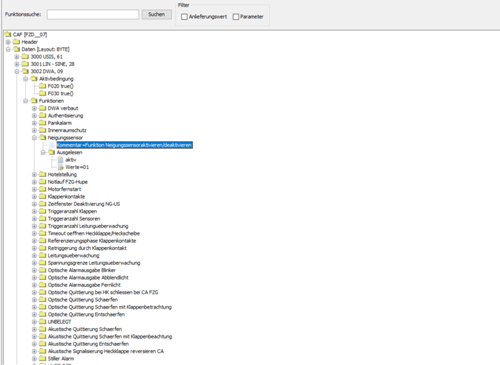
Task: Click the 3000 USIS, 61 folder icon
Action: [25, 56]
